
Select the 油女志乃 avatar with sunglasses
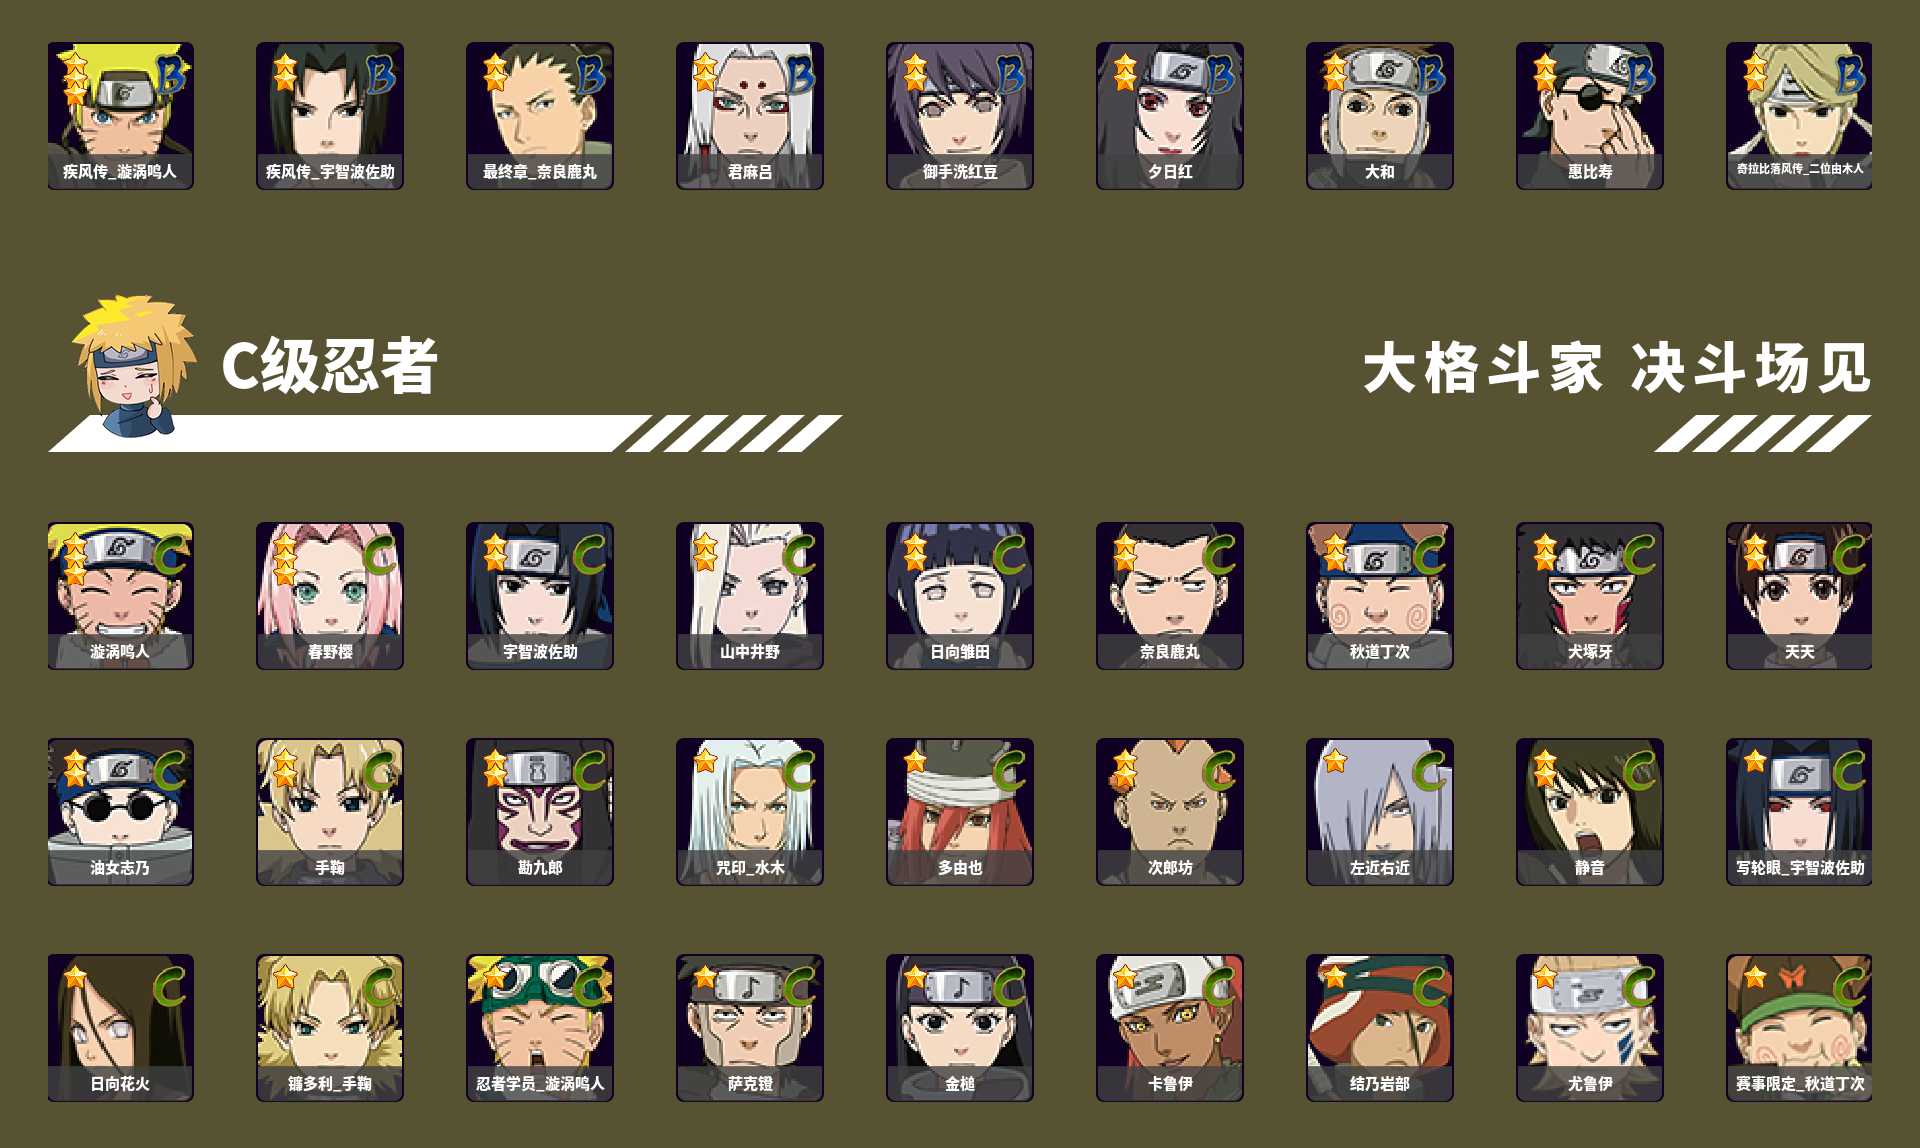(x=120, y=812)
